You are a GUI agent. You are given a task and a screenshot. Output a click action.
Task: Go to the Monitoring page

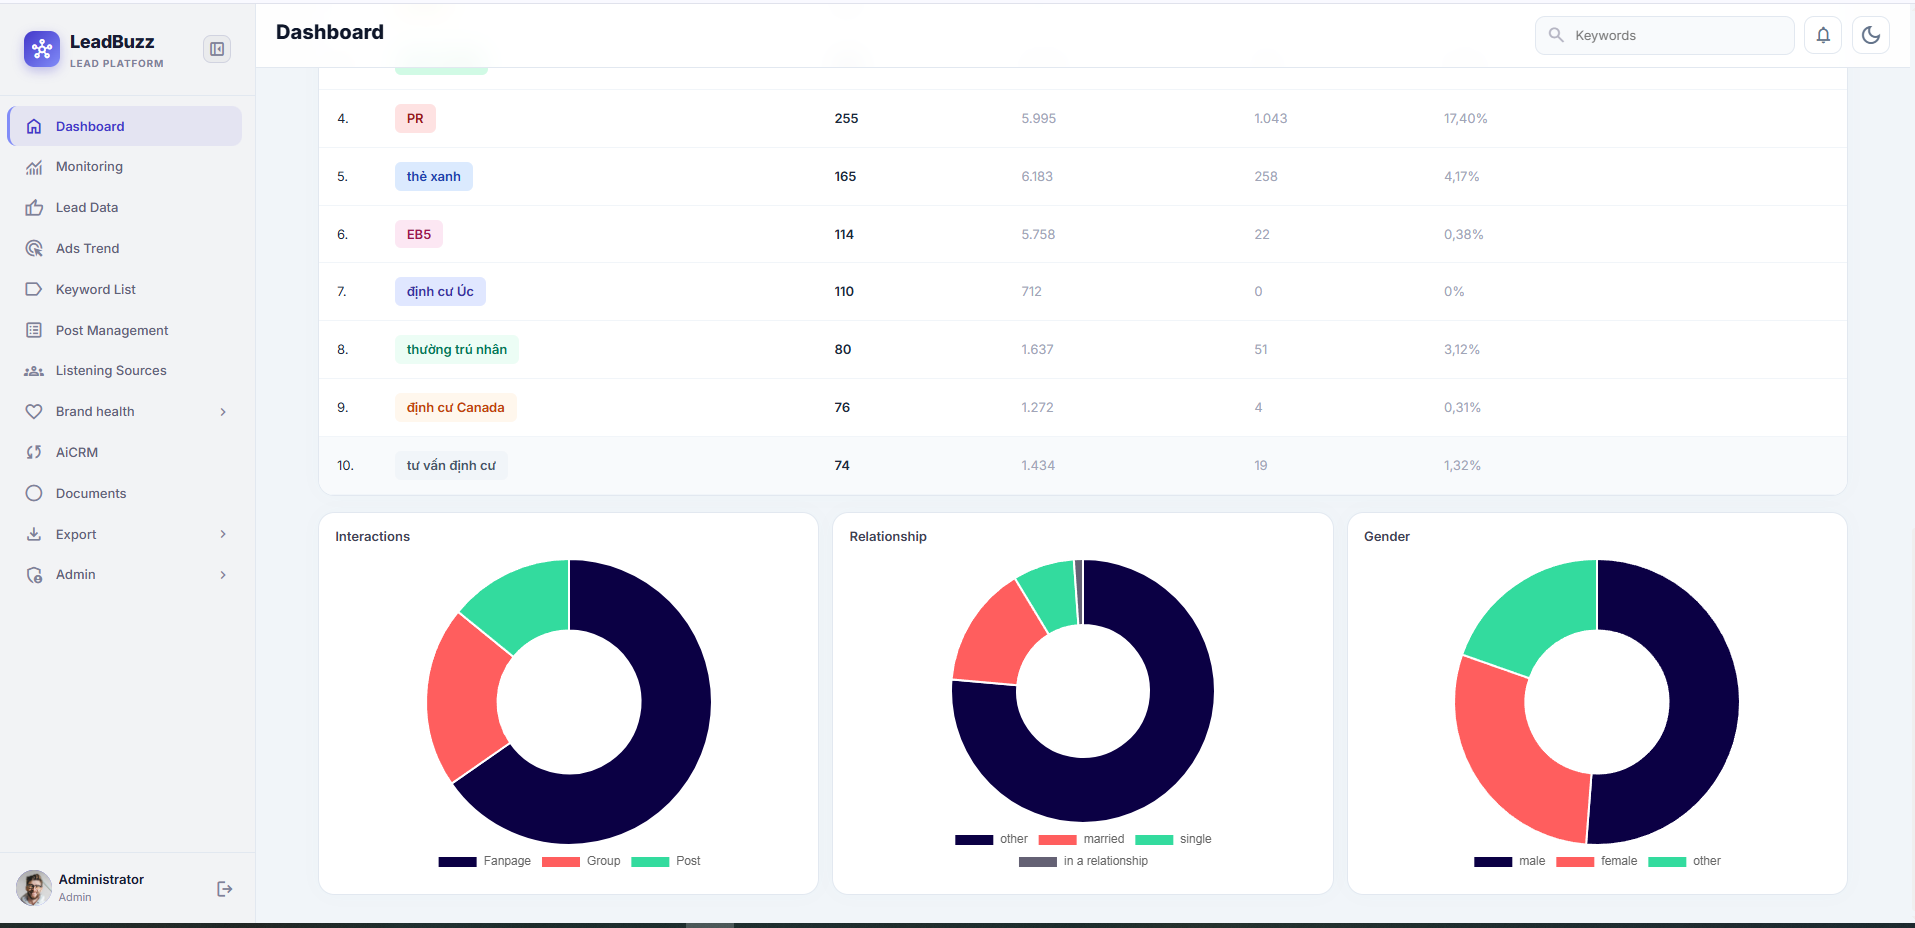click(125, 167)
